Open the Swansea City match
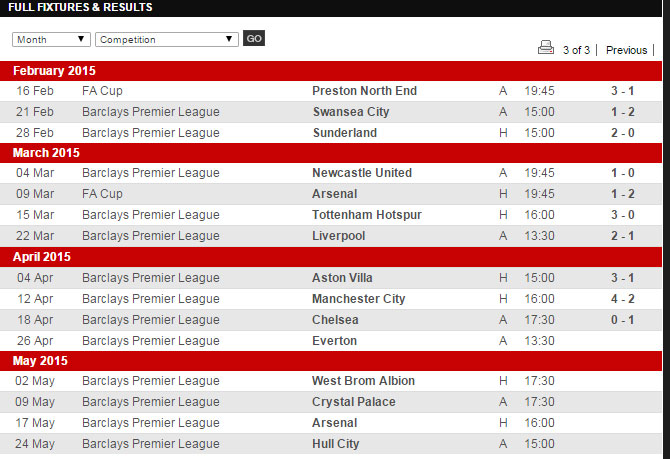670x459 pixels. point(350,112)
